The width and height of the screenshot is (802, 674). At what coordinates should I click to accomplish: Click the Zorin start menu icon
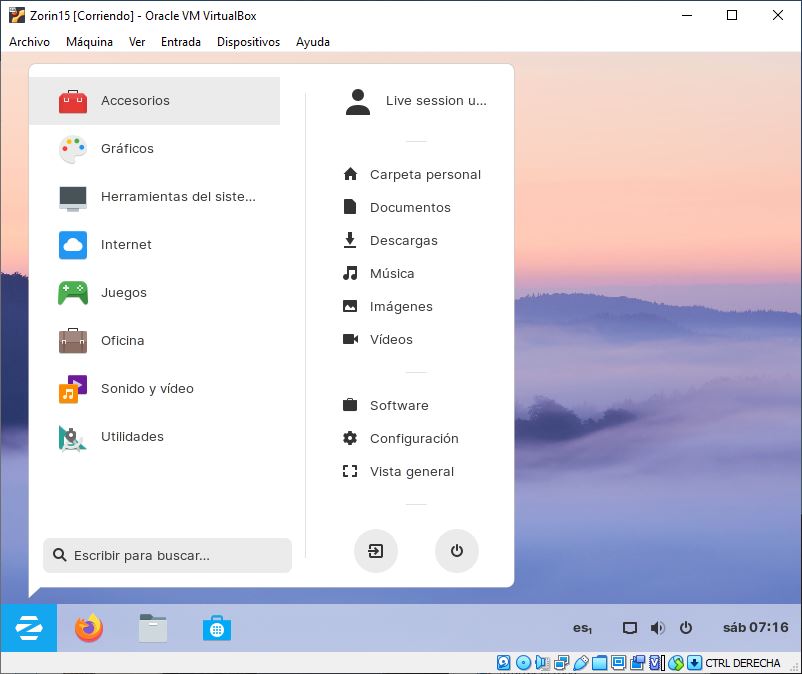(29, 628)
